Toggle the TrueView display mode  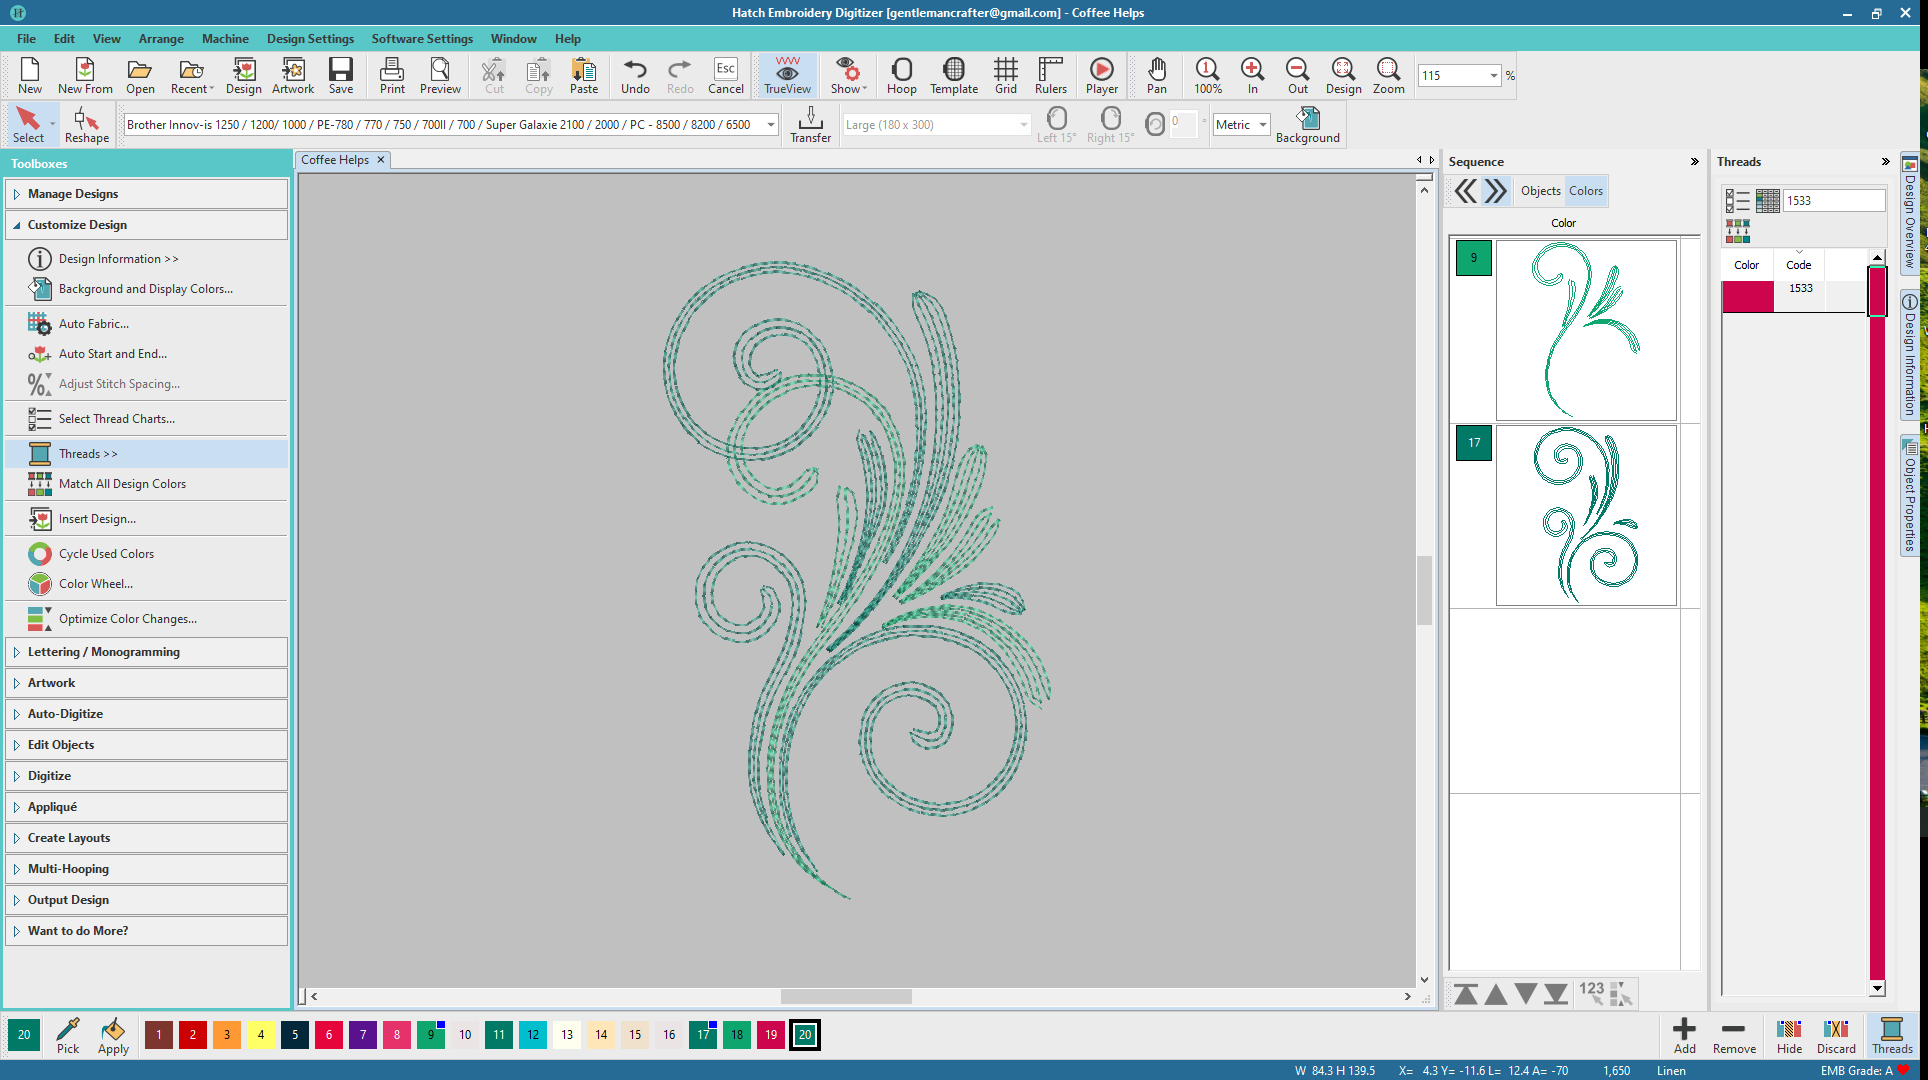(787, 75)
